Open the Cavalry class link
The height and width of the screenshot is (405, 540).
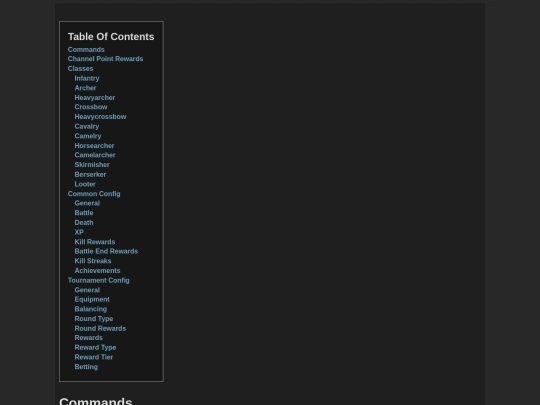point(86,126)
